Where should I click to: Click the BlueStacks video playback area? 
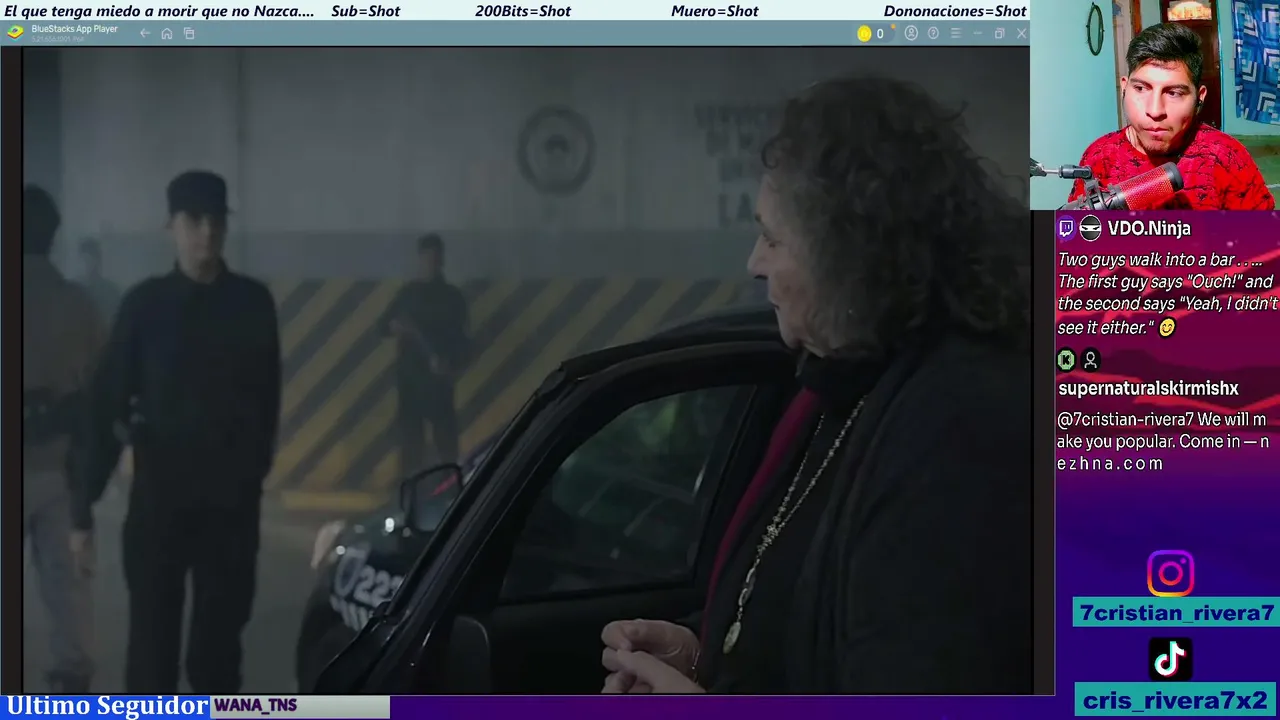click(x=527, y=370)
